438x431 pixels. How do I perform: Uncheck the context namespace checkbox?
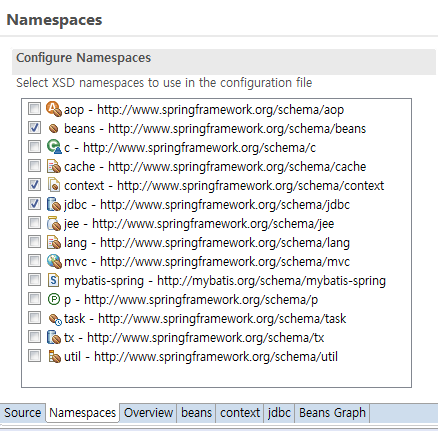point(34,185)
